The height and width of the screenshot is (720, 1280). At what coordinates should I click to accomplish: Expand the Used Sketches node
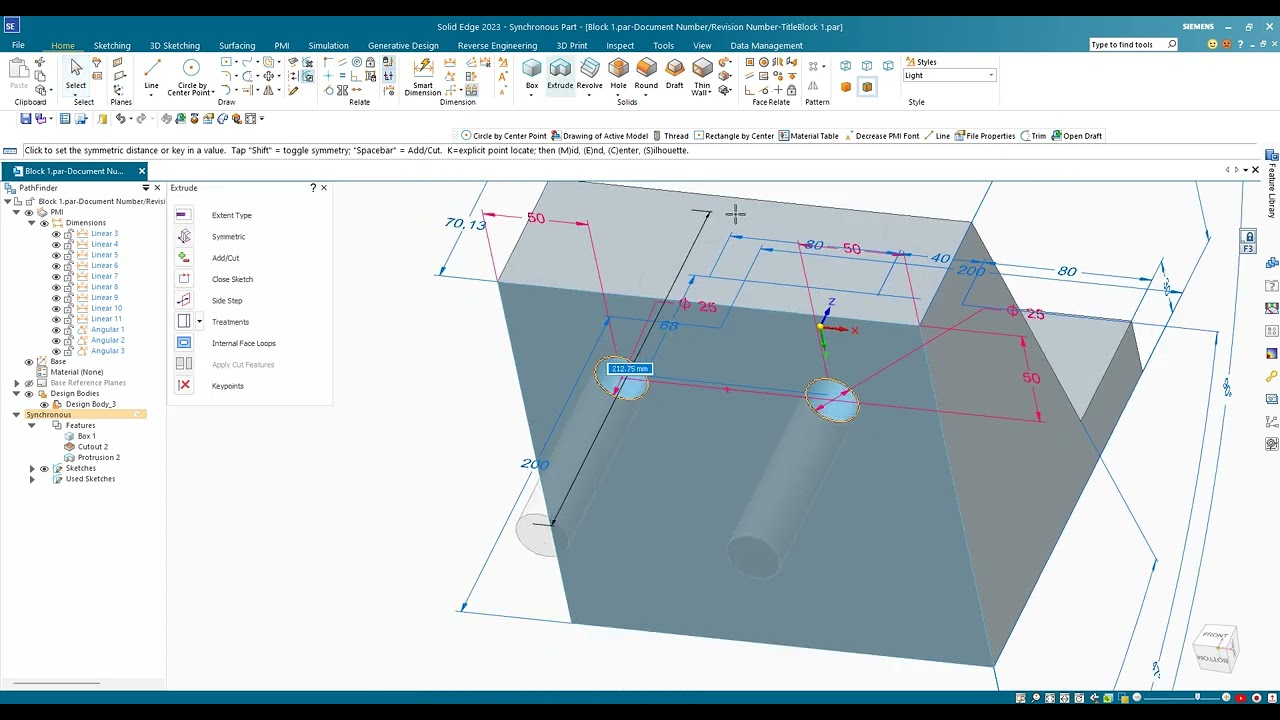(x=31, y=479)
